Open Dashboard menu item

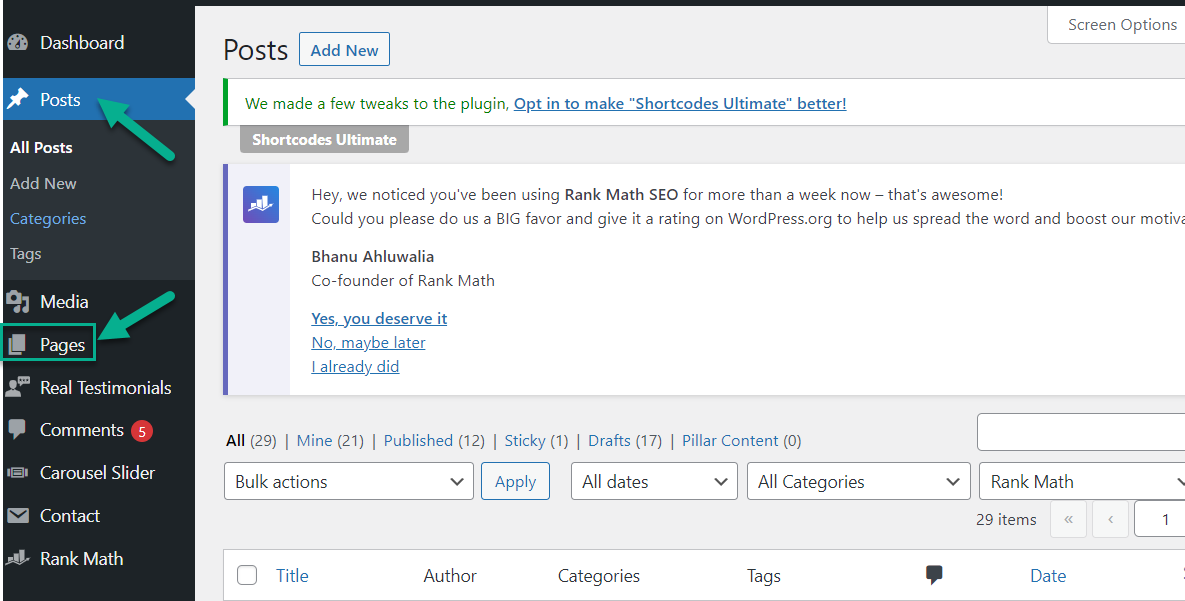[82, 42]
